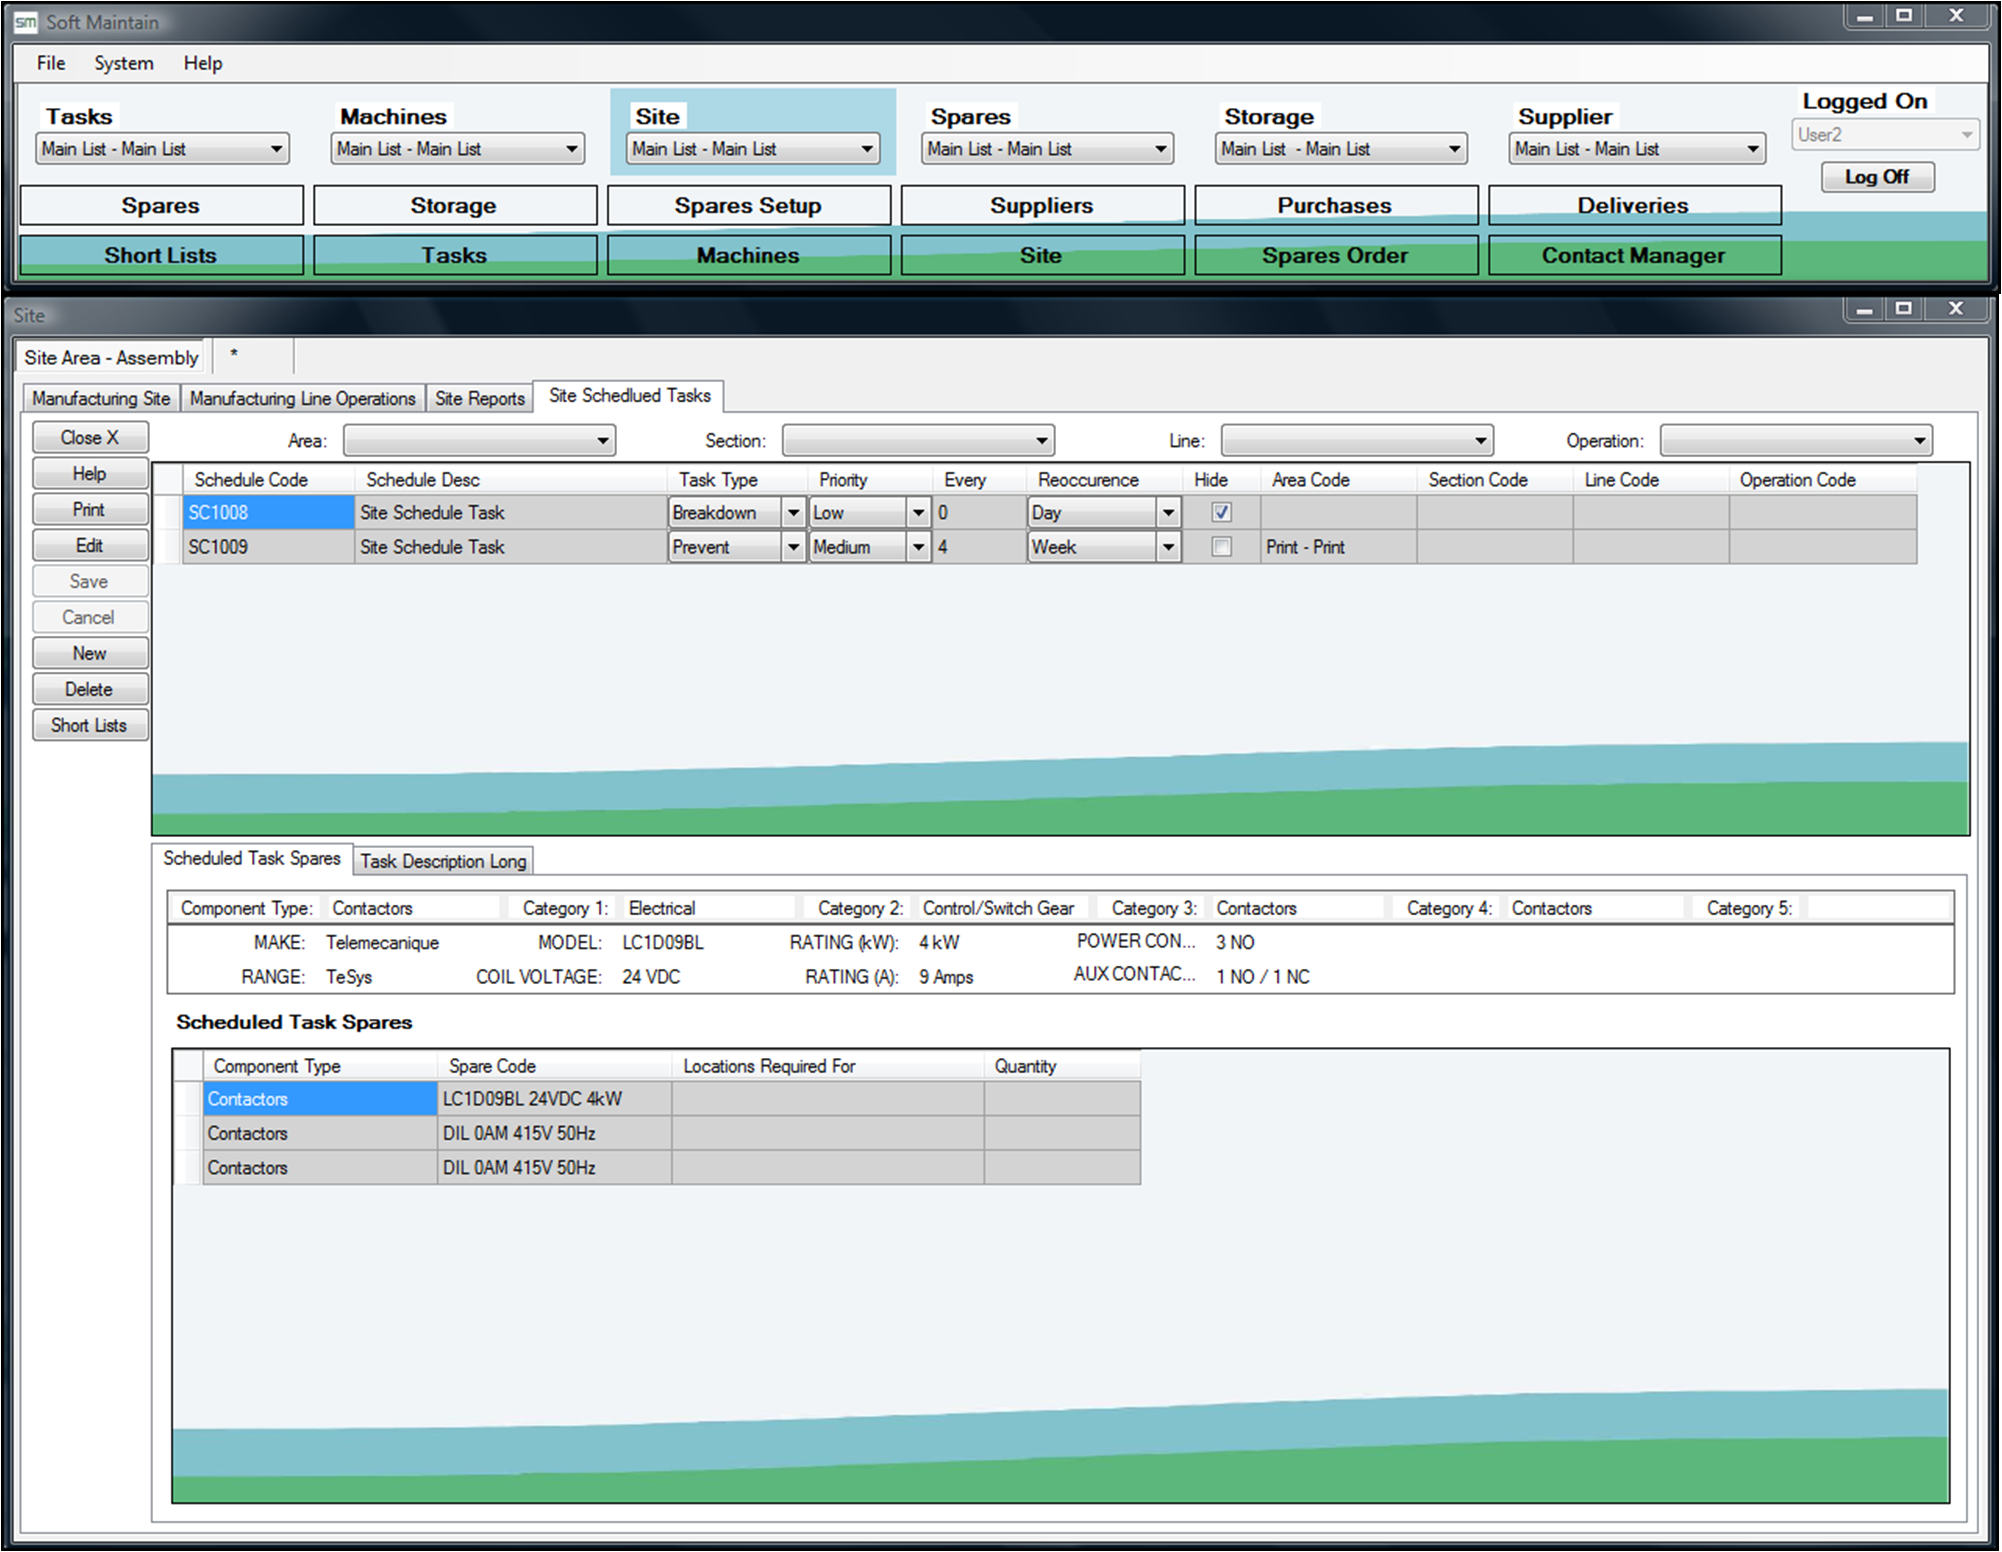Open the Spares Order module

[x=1335, y=255]
